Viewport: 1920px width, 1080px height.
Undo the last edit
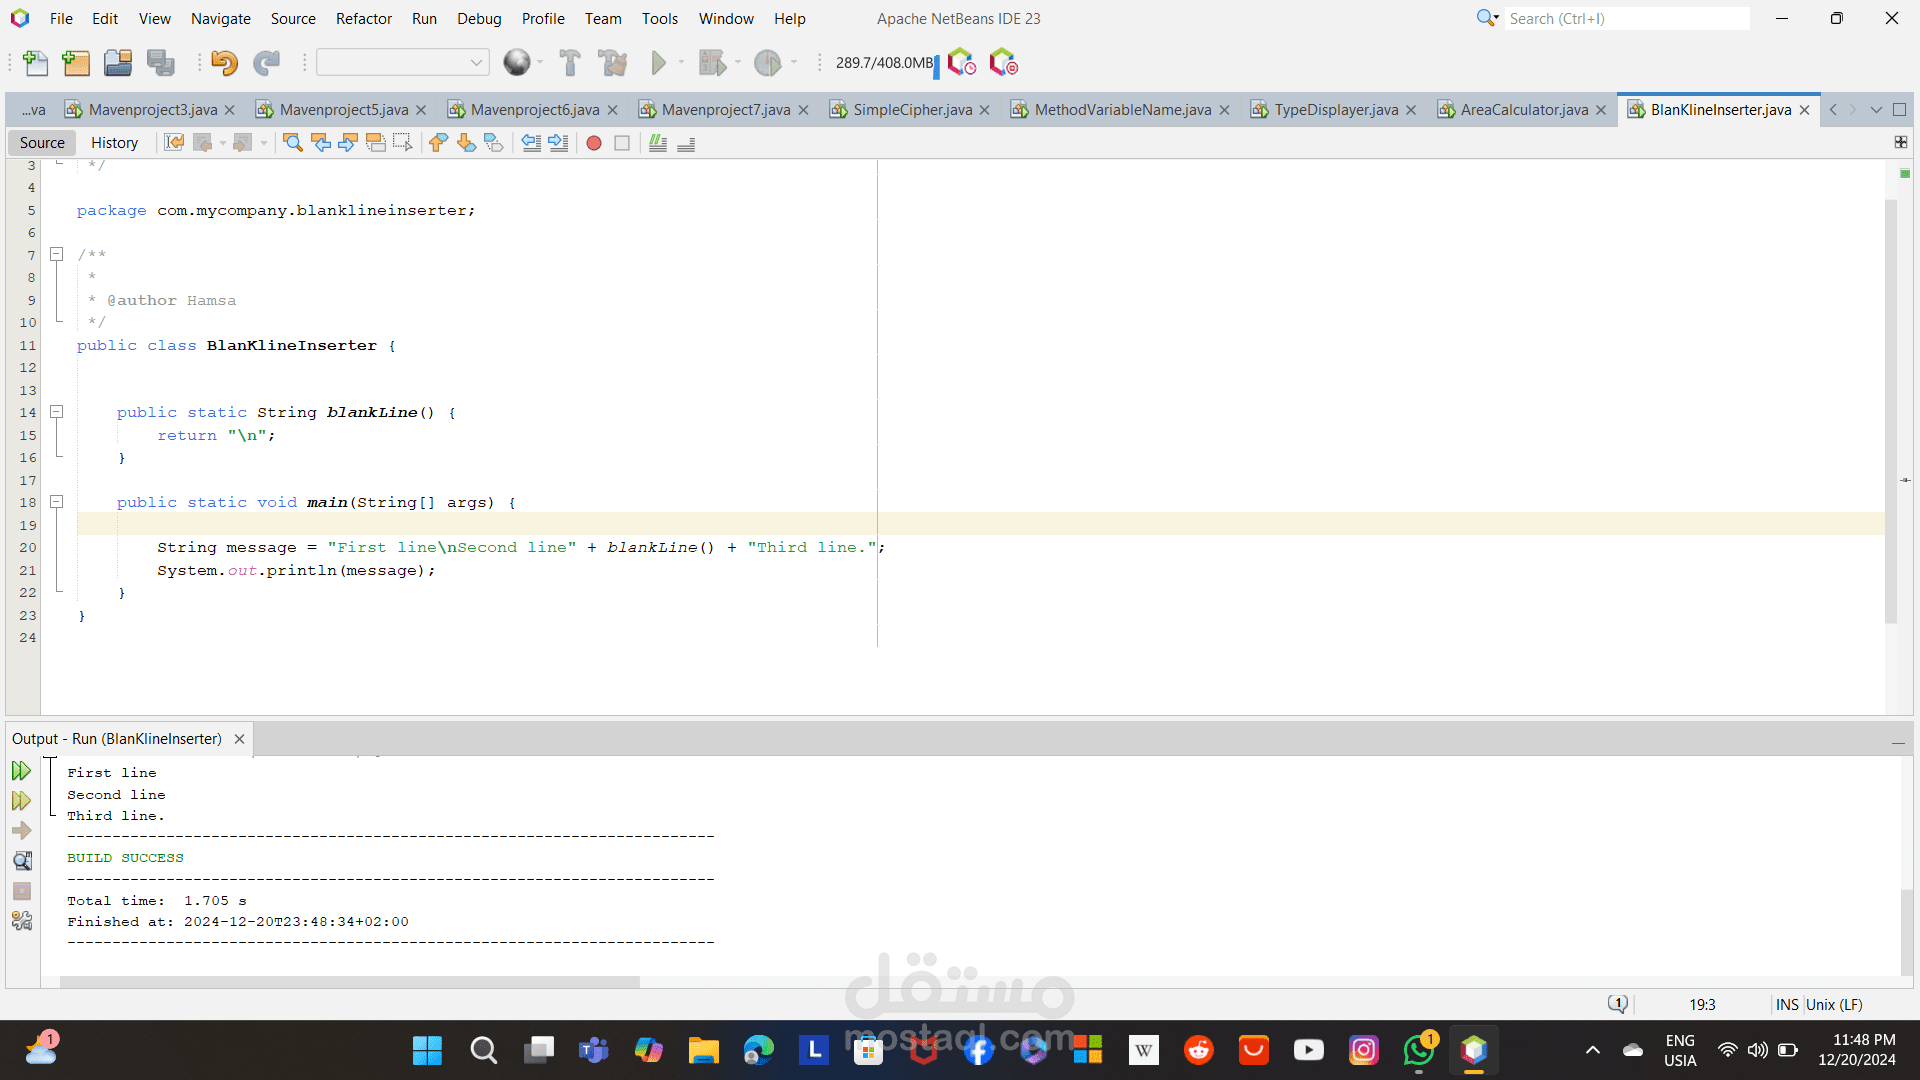click(224, 63)
